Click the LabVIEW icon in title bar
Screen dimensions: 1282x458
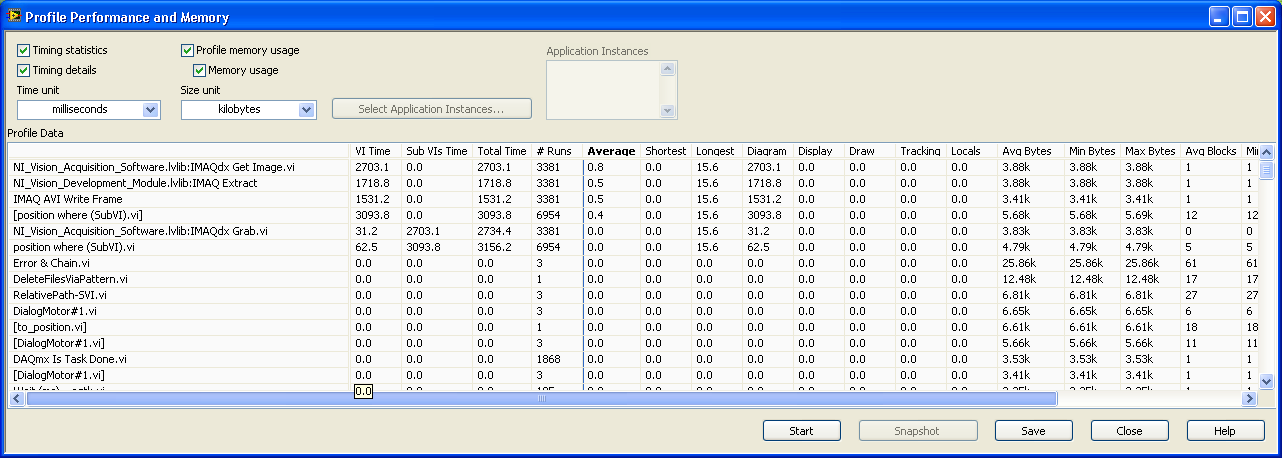pyautogui.click(x=14, y=17)
